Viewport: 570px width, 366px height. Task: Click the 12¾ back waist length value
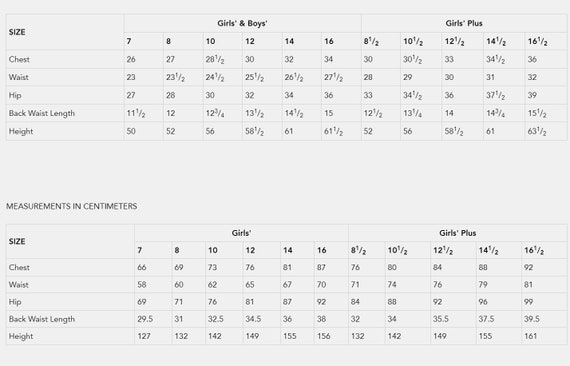click(215, 113)
